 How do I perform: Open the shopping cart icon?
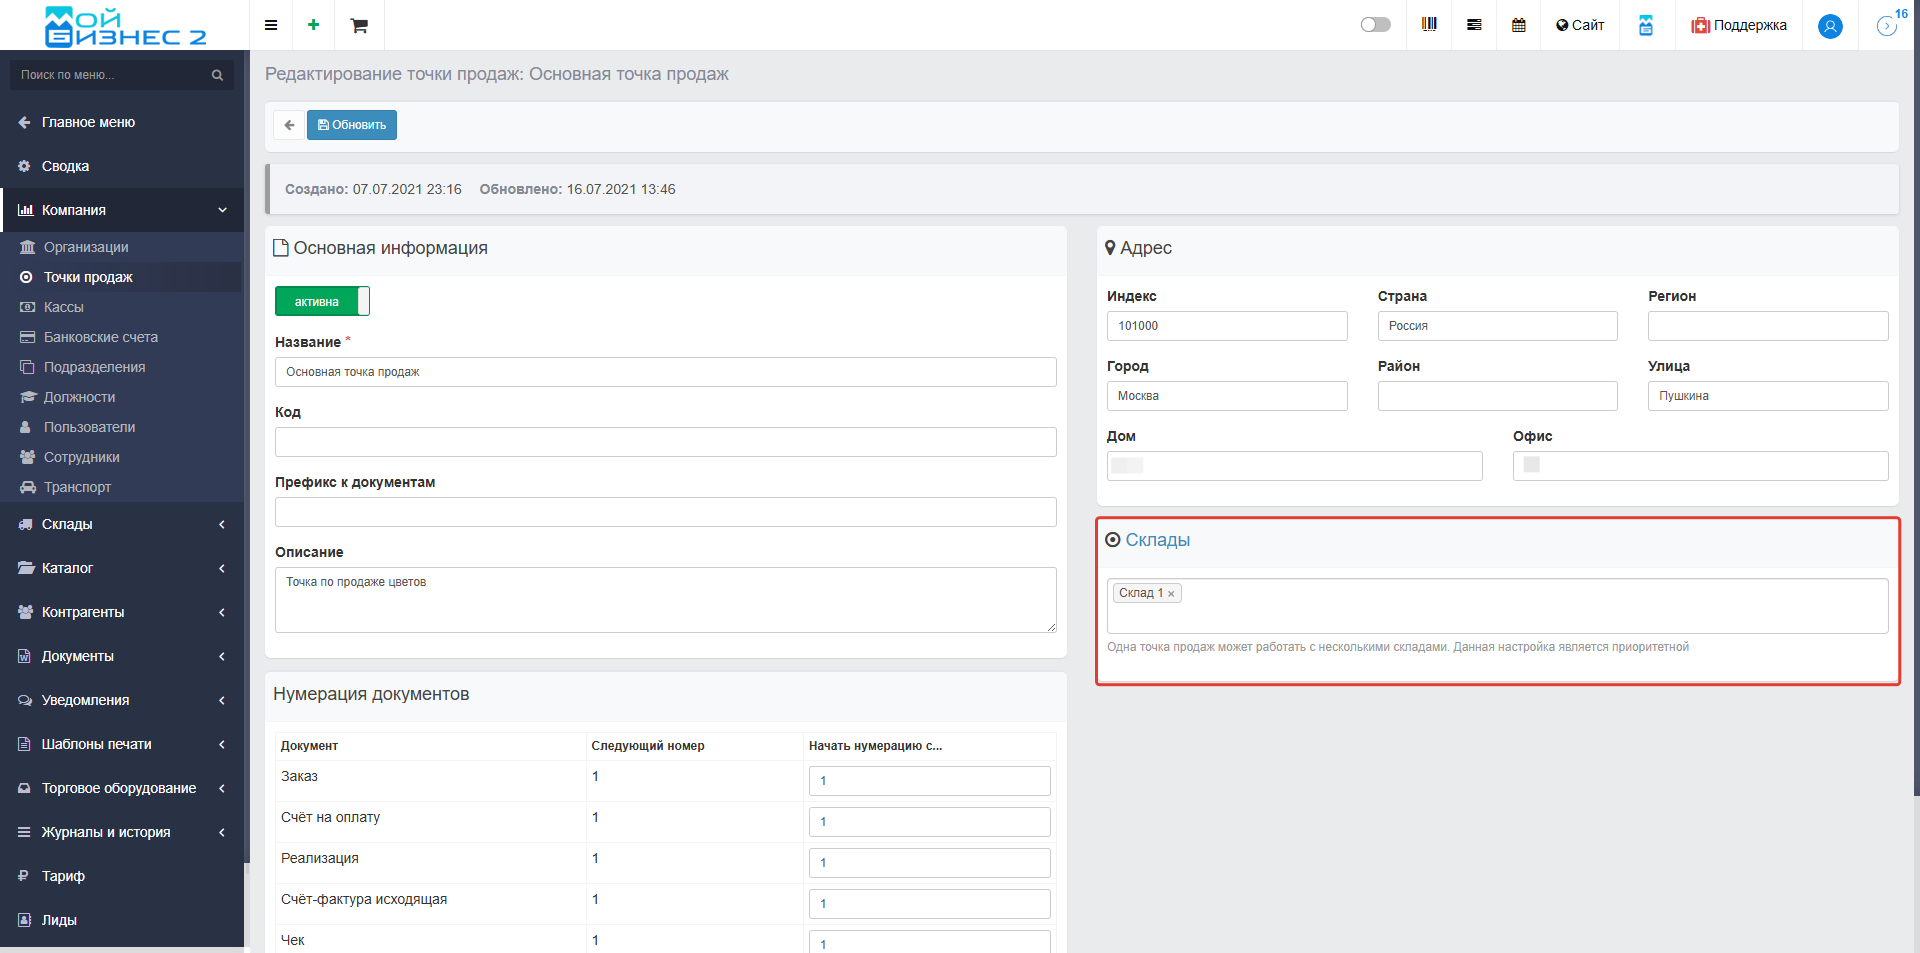[359, 25]
